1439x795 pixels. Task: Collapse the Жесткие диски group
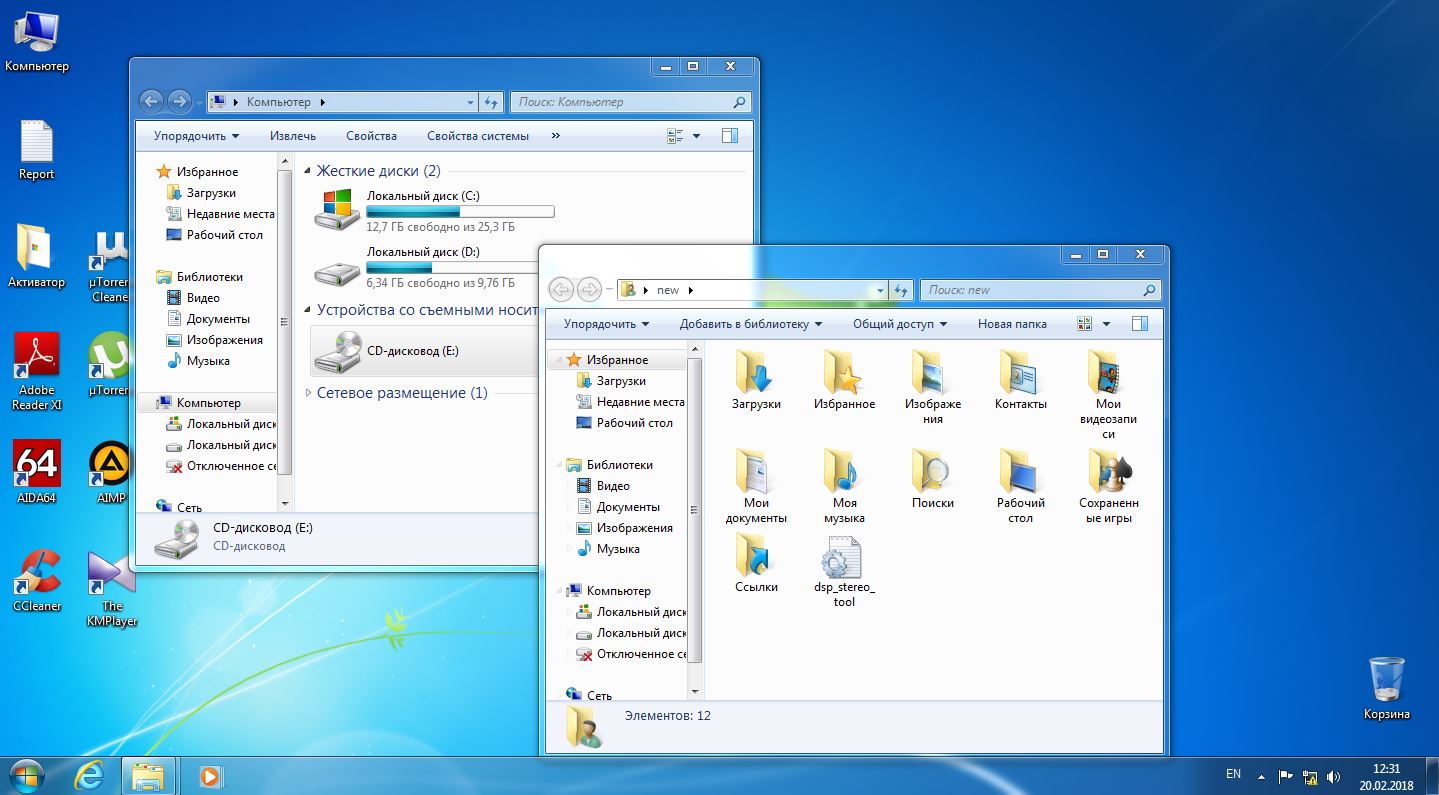coord(308,171)
